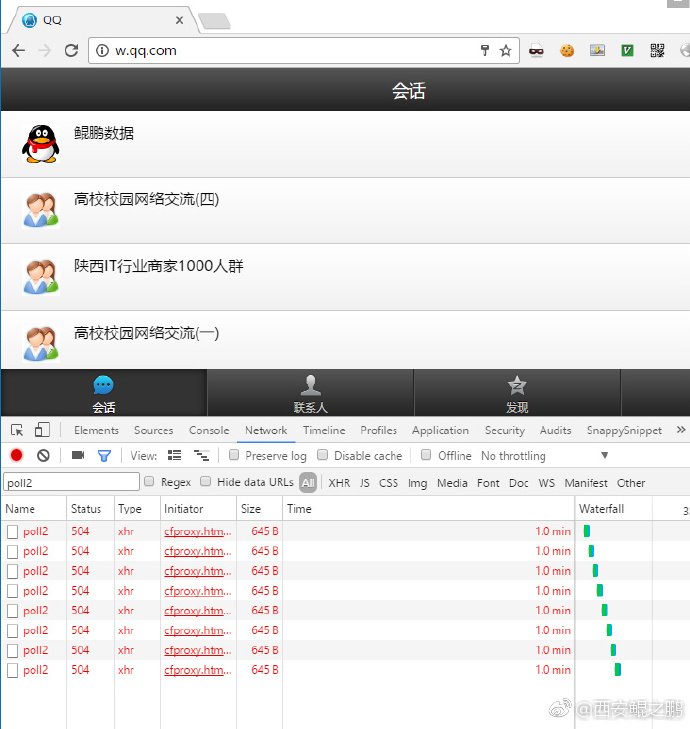
Task: Bookmark this page with star icon
Action: pos(505,50)
